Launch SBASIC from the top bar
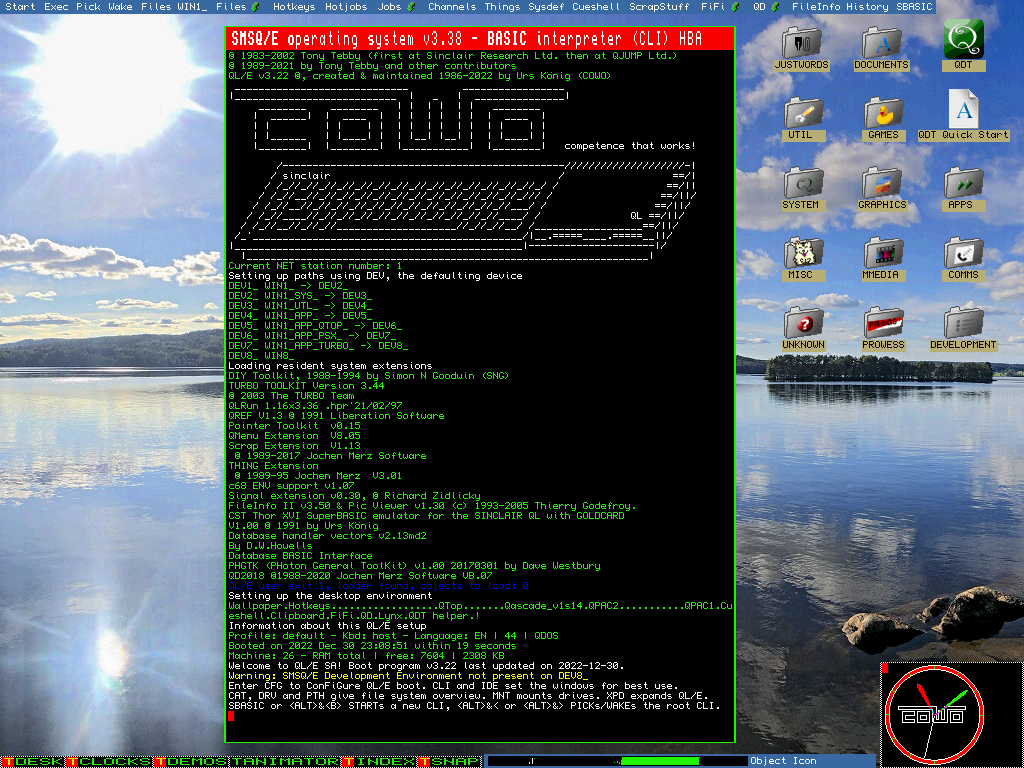1024x768 pixels. click(914, 7)
